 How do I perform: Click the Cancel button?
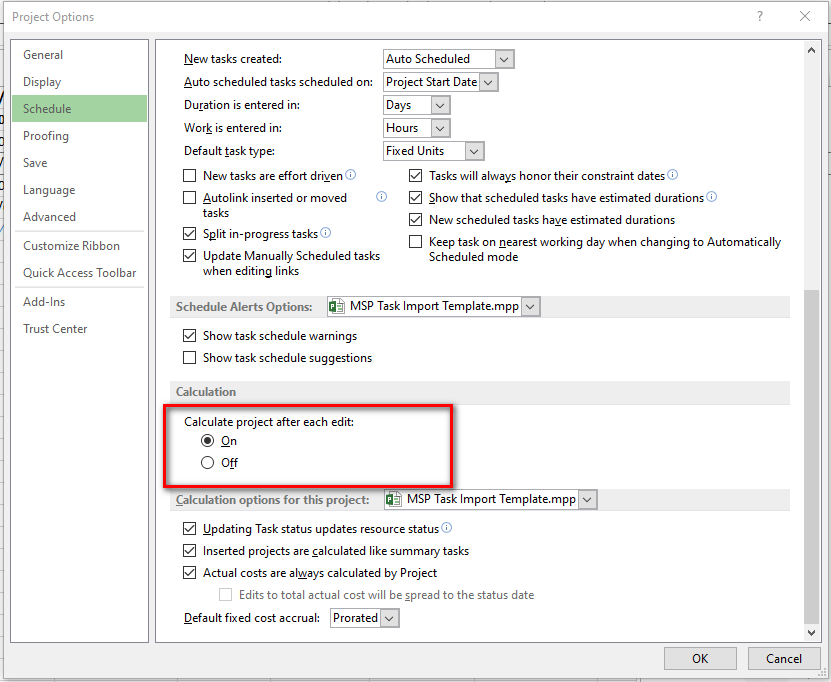click(x=784, y=658)
